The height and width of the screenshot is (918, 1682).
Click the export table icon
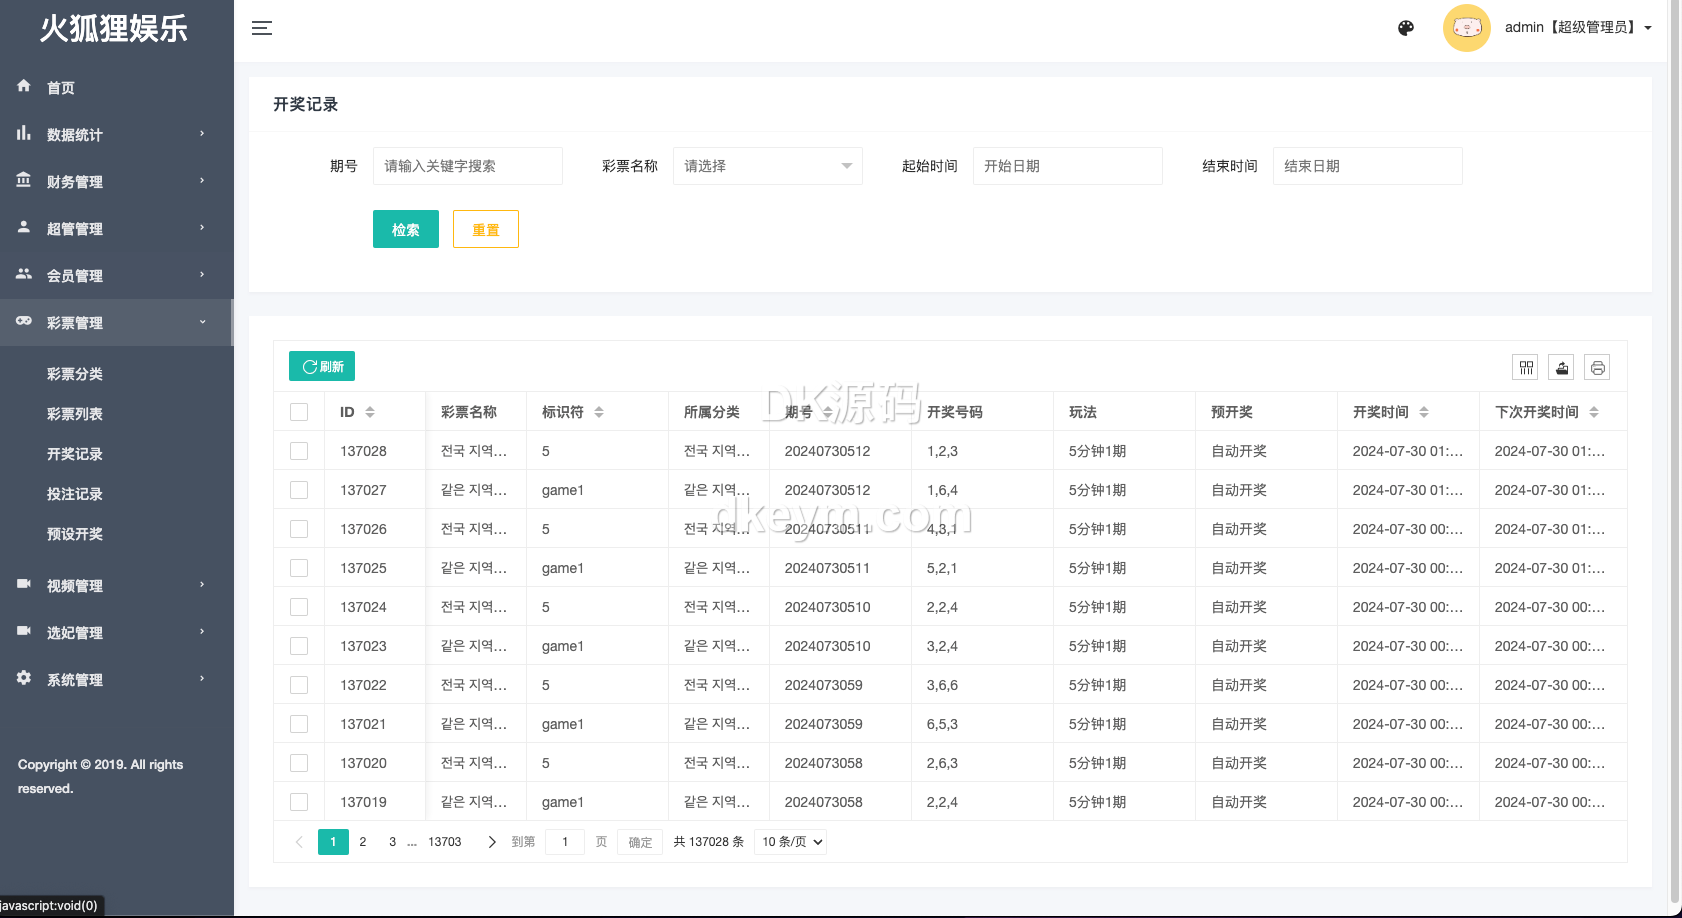point(1562,368)
